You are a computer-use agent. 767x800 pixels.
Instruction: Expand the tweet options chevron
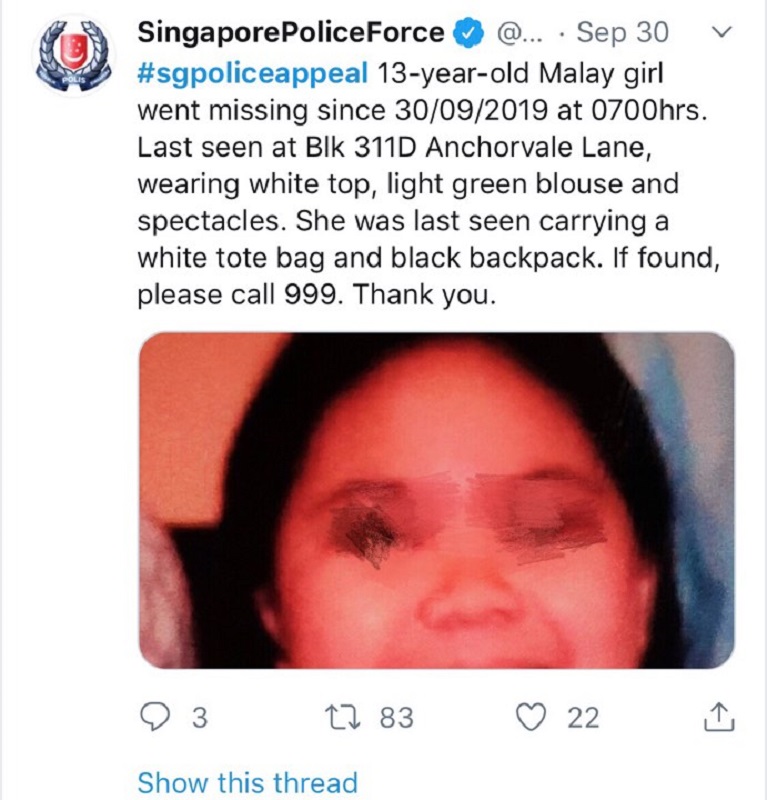(722, 32)
